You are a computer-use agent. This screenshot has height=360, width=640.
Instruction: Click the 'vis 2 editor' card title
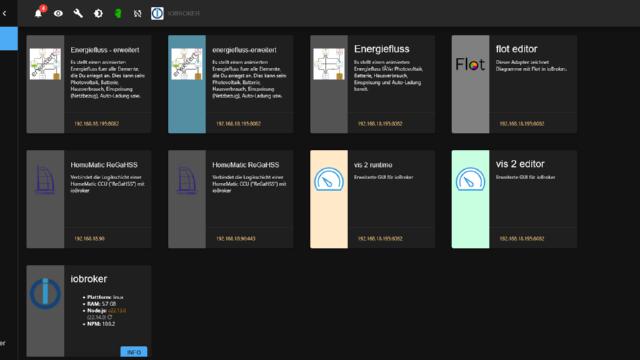[x=520, y=164]
